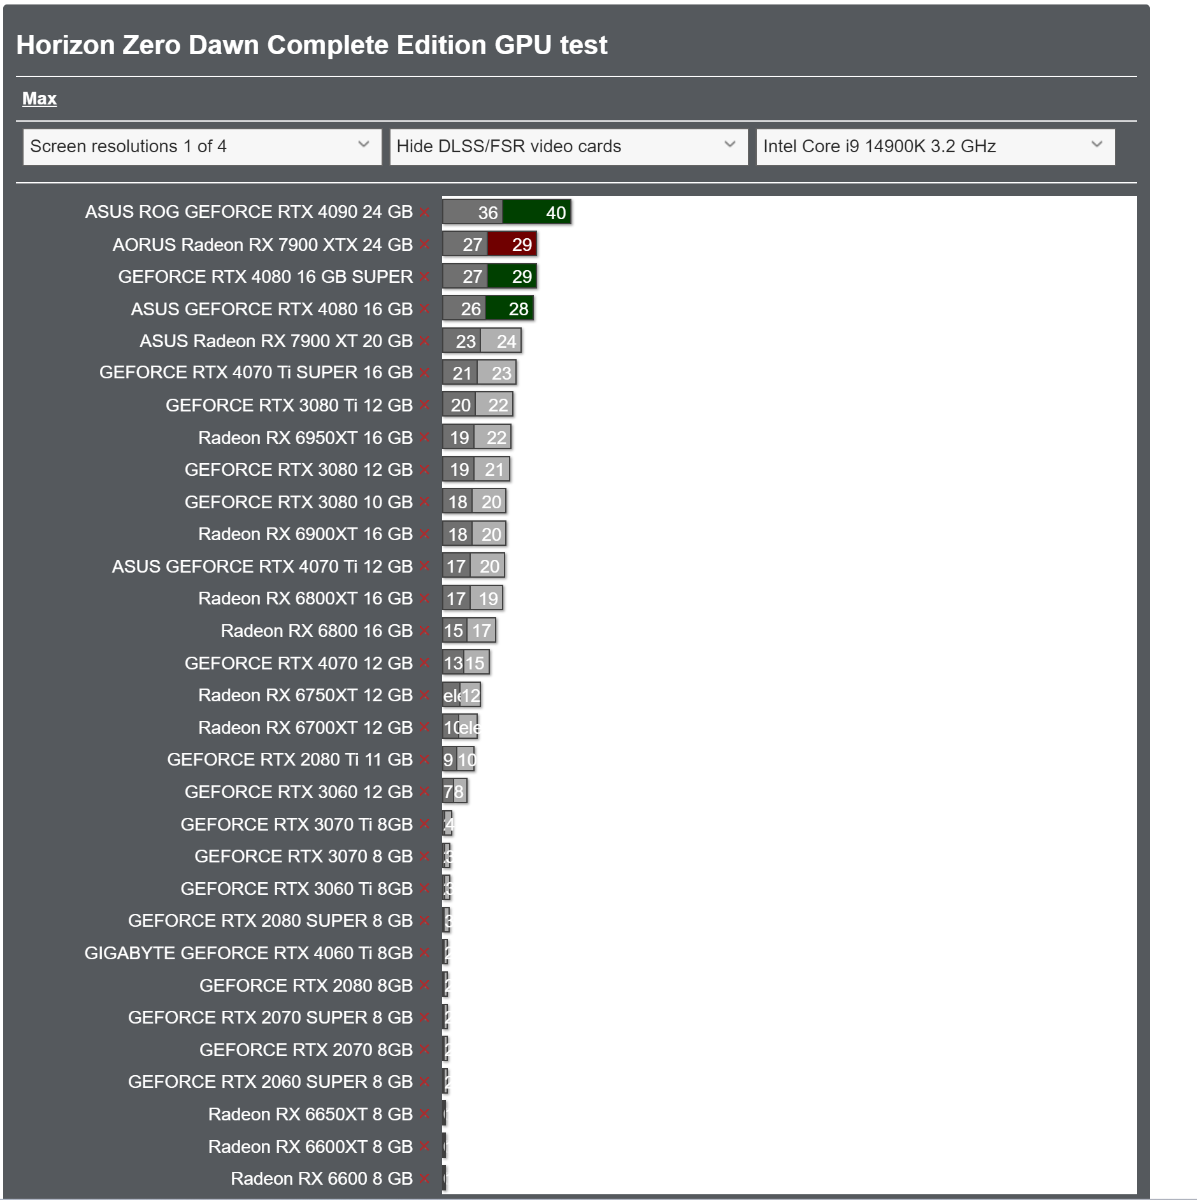Viewport: 1197px width, 1200px height.
Task: Remove Radeon RX 6800XT 16 GB via its red X
Action: click(425, 599)
